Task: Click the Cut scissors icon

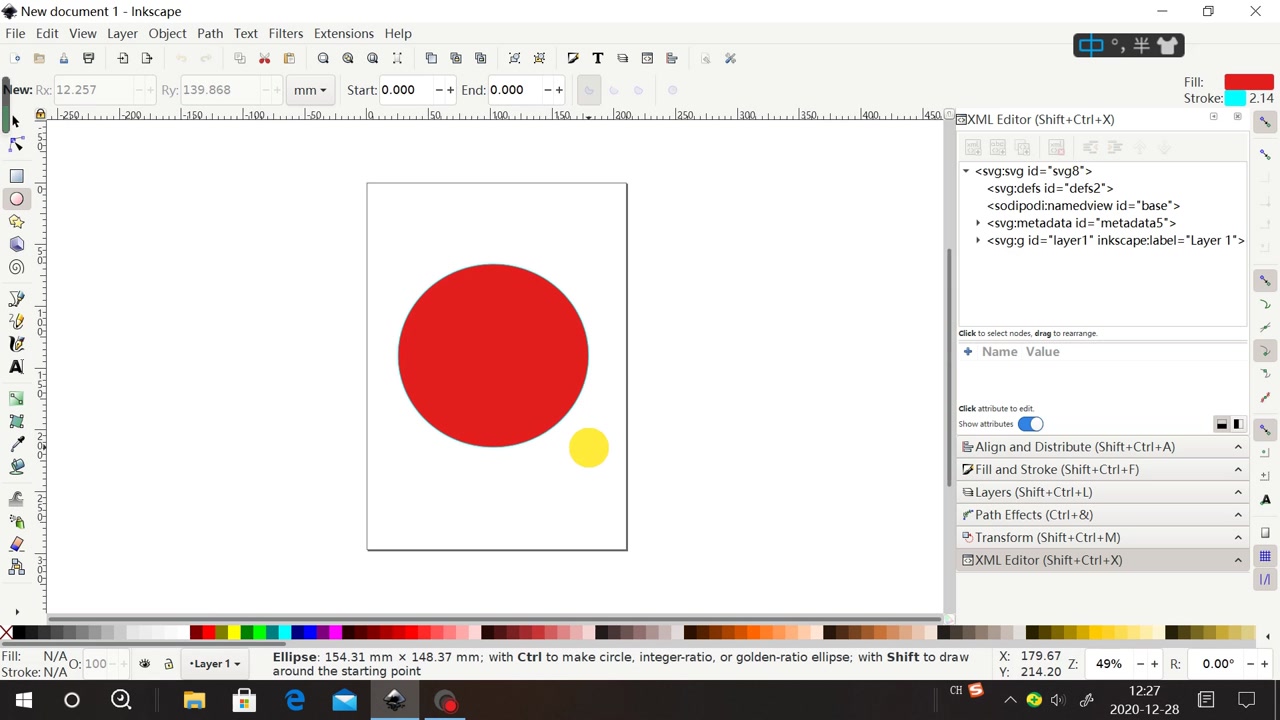Action: point(264,59)
